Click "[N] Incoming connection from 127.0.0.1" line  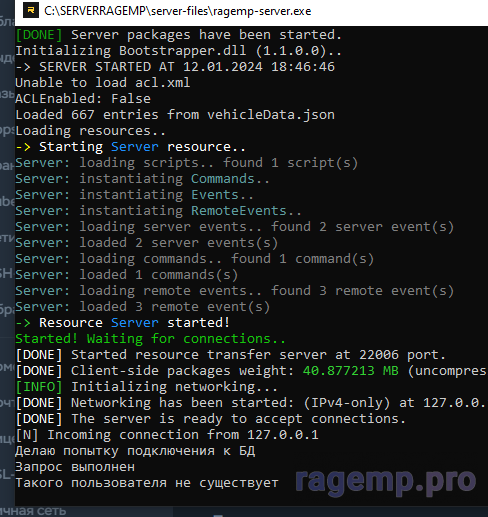coord(167,435)
